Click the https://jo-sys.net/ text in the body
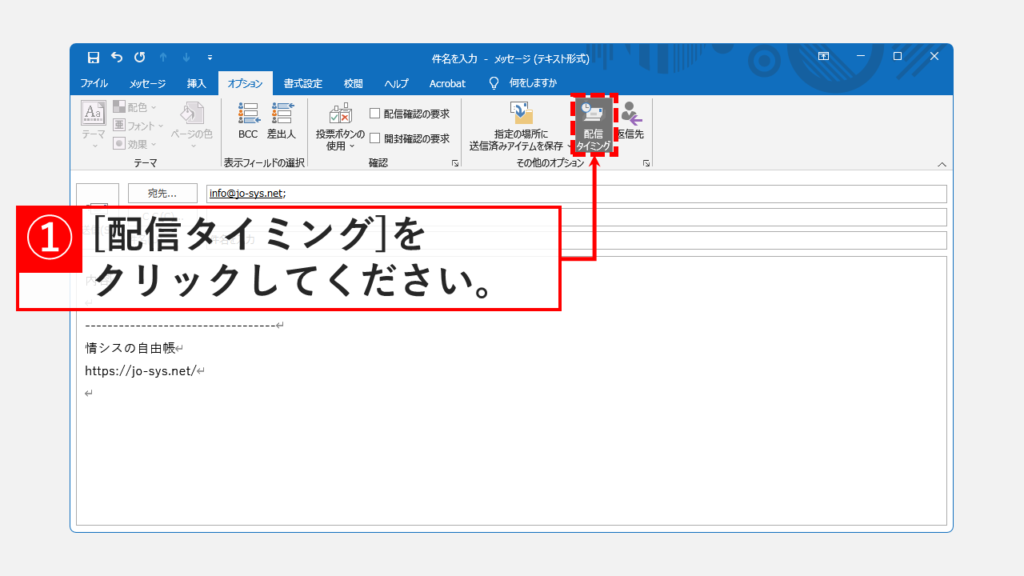The height and width of the screenshot is (576, 1024). (x=140, y=371)
